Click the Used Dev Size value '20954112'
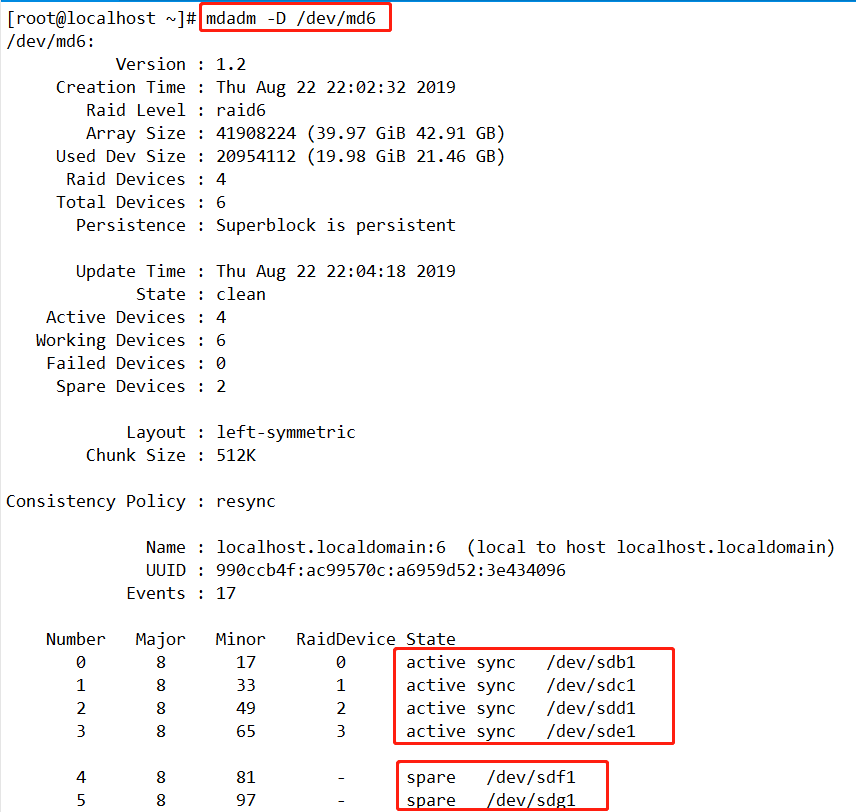 (x=256, y=156)
